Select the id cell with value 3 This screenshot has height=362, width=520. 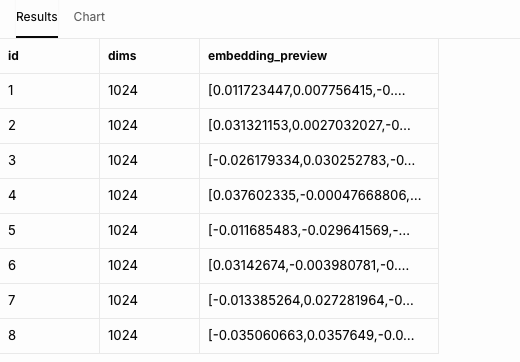[x=49, y=161]
